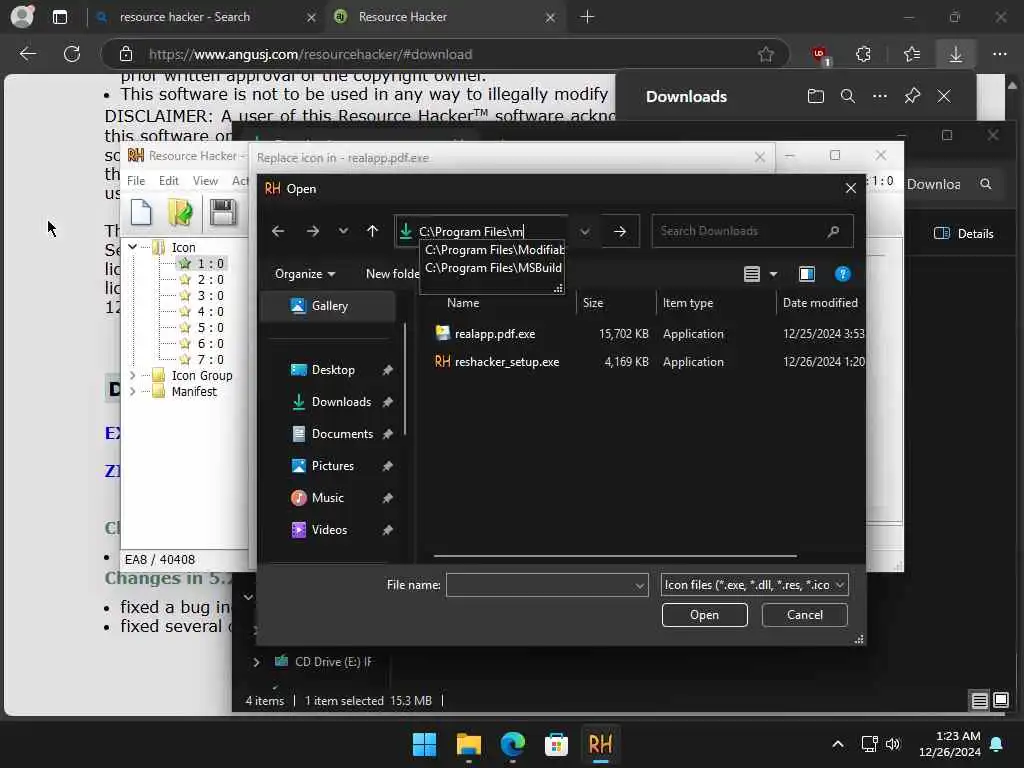Click Details in File Explorer window
This screenshot has height=768, width=1024.
click(964, 234)
